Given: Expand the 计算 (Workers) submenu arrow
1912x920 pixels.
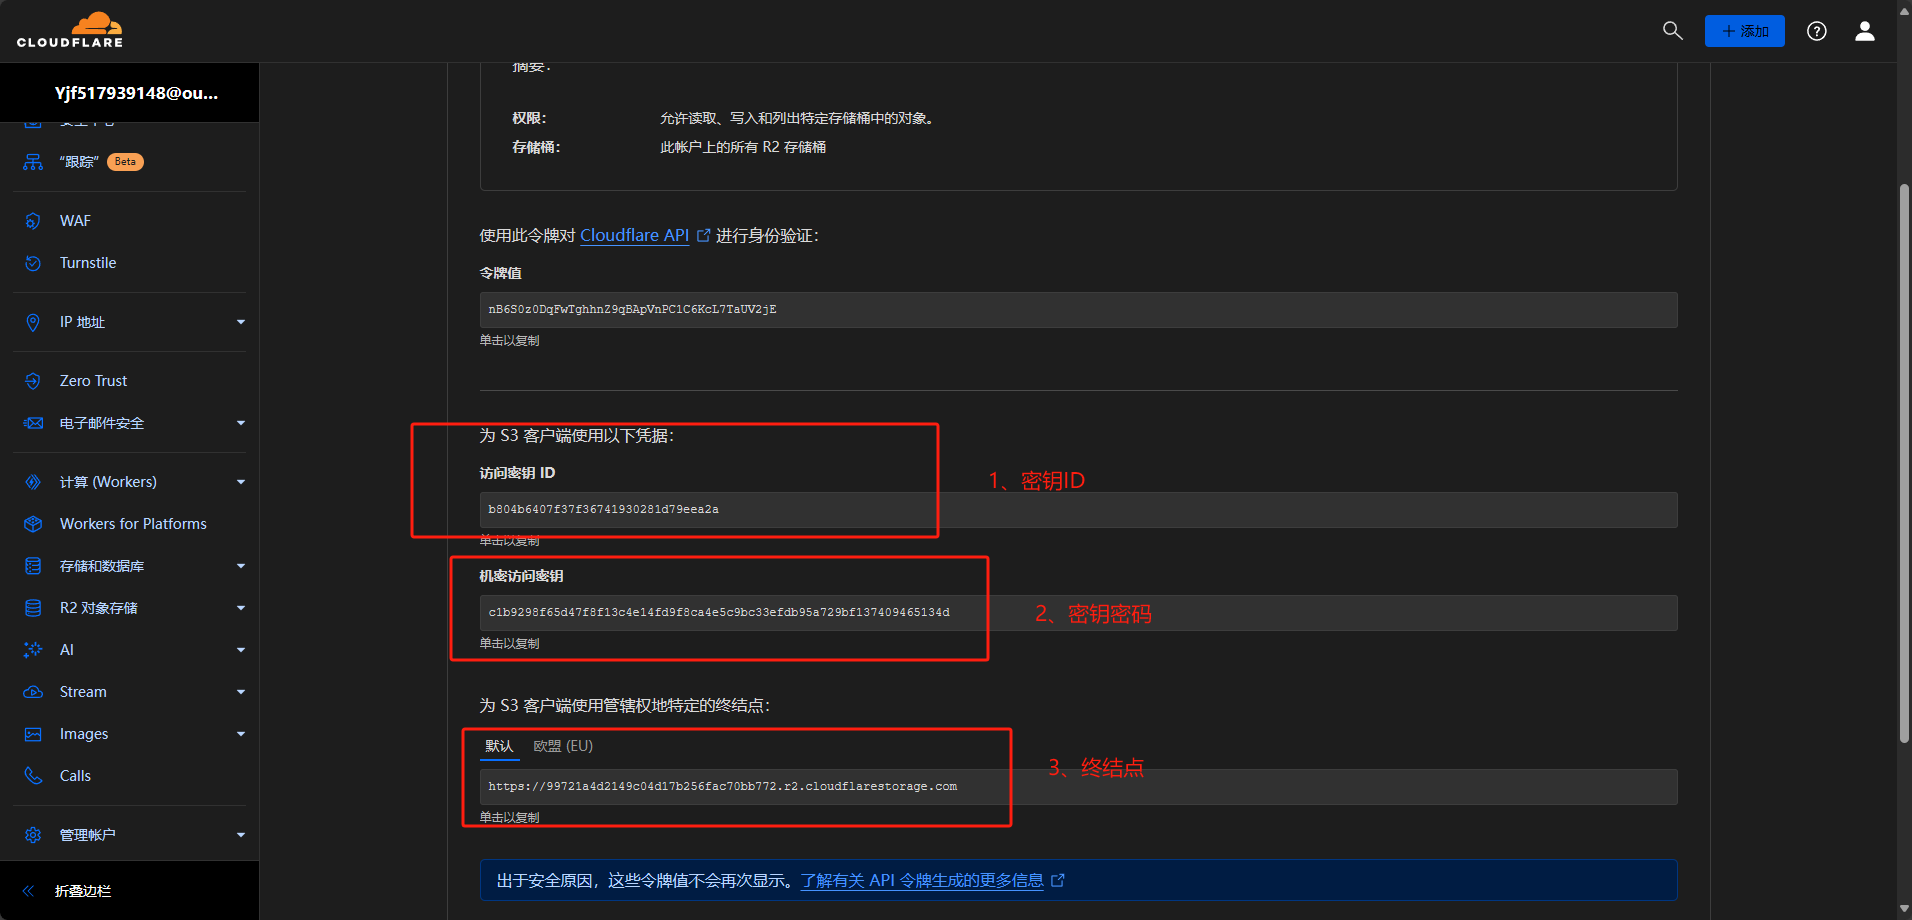Looking at the screenshot, I should point(241,482).
